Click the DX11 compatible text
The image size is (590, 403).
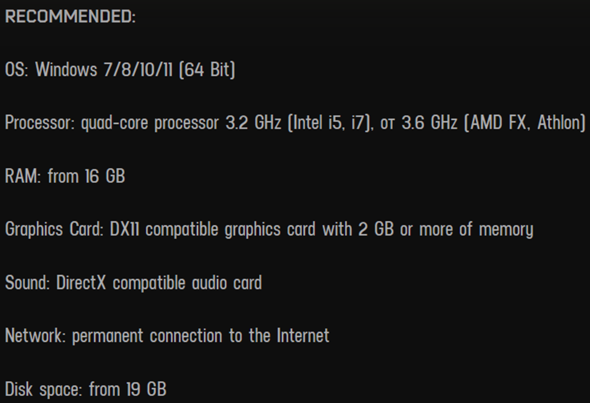pos(164,230)
